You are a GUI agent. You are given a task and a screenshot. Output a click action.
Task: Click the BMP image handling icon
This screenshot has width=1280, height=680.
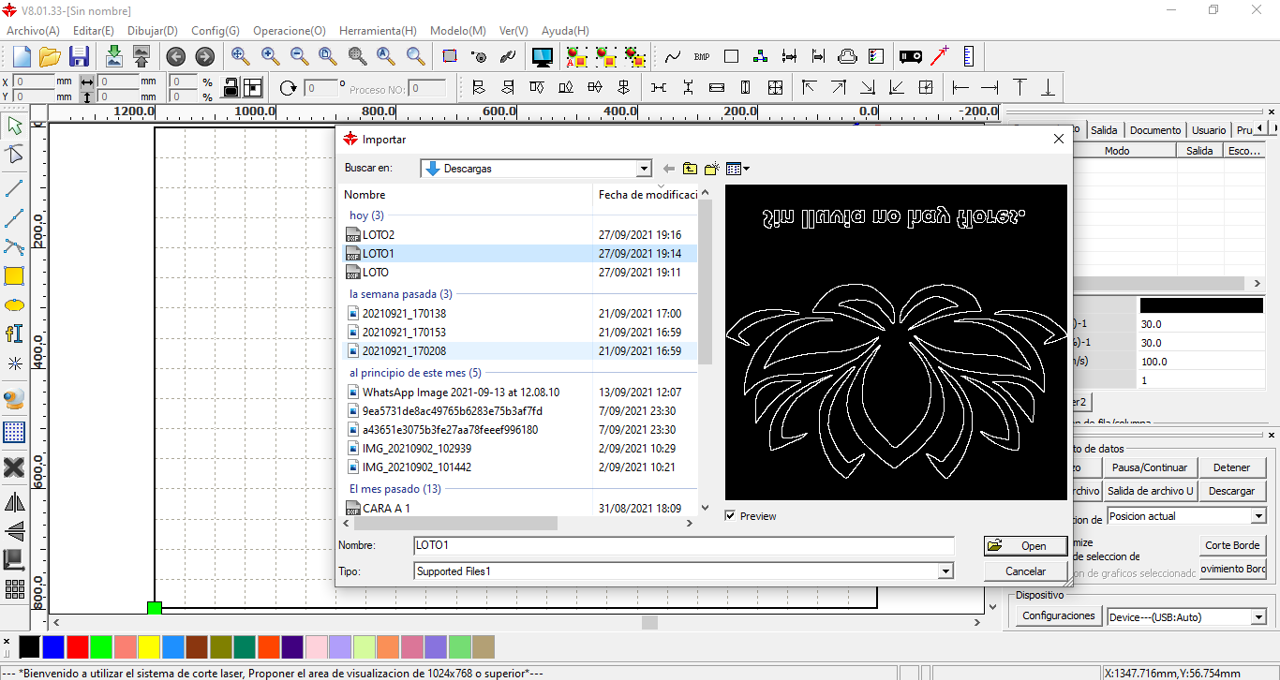pos(702,57)
